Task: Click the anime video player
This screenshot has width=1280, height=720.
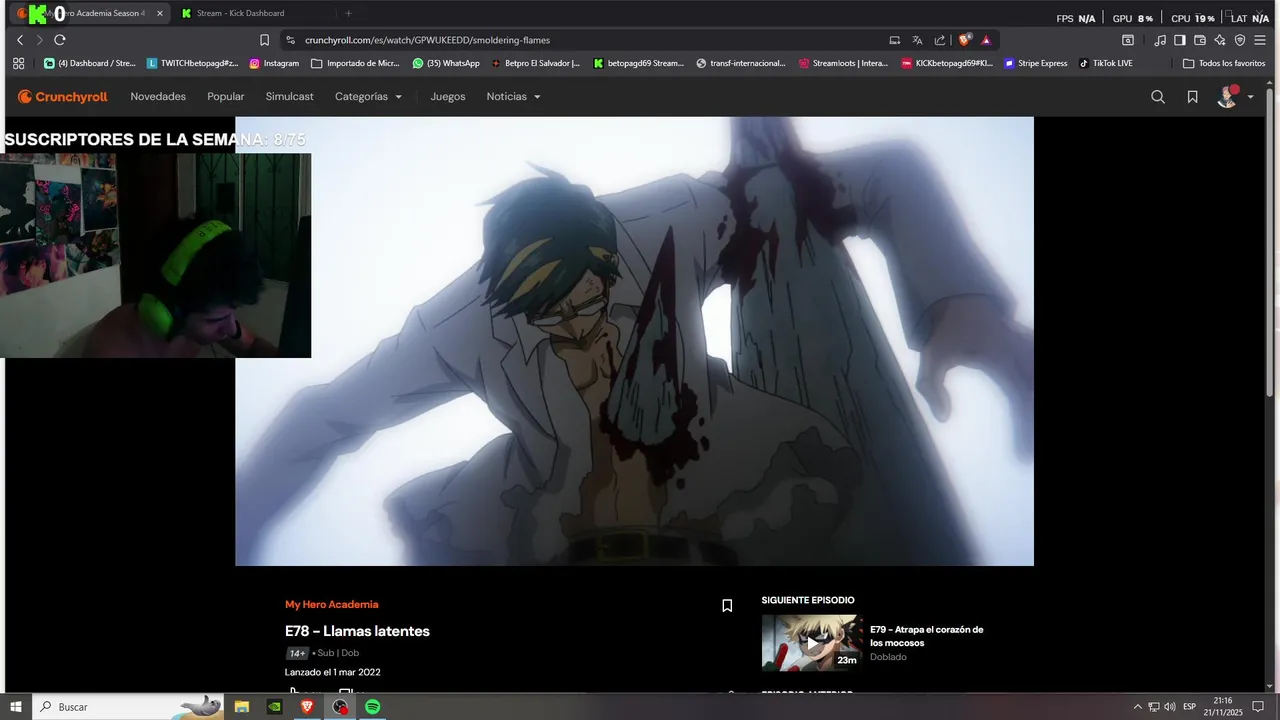Action: point(634,341)
